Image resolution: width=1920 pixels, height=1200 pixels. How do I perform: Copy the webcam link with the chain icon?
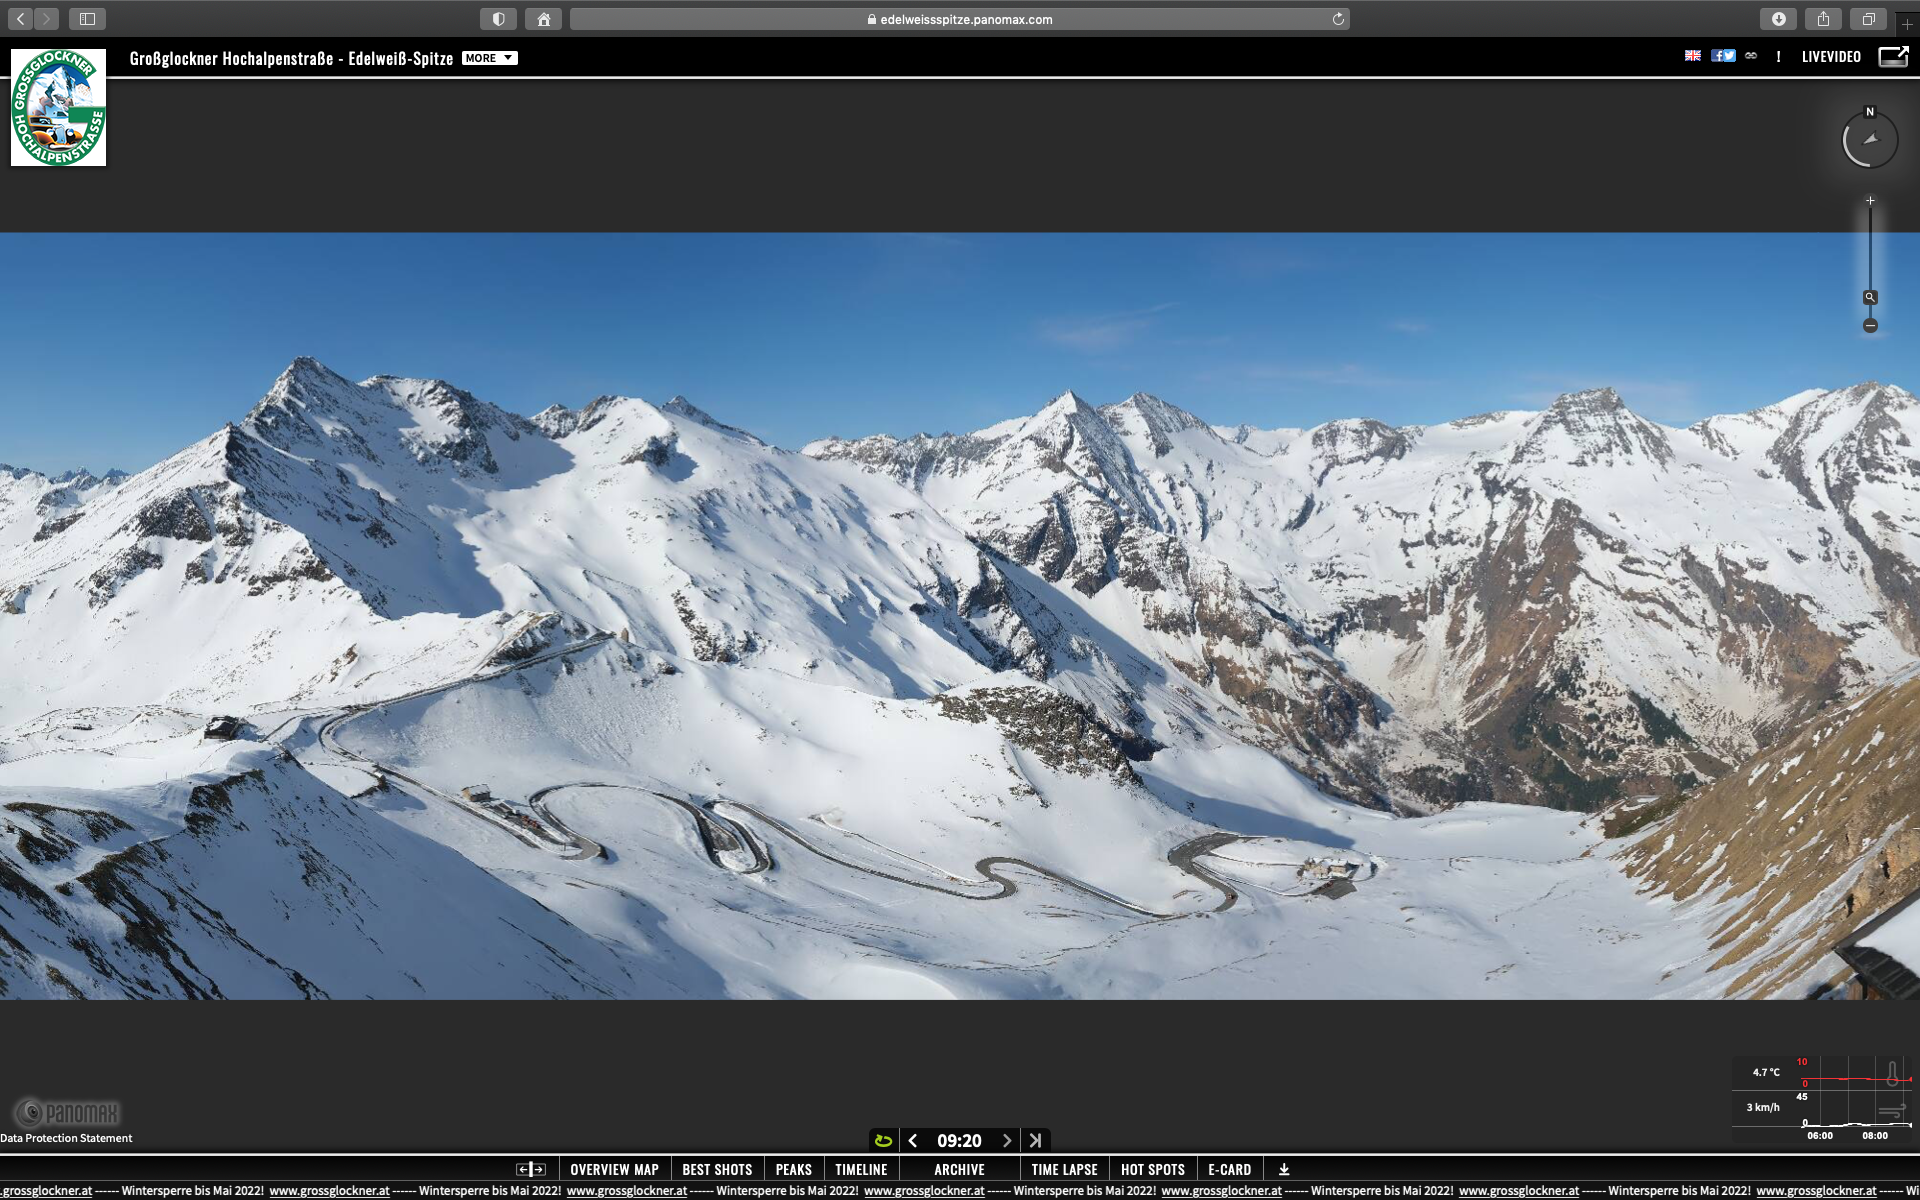(x=1751, y=56)
